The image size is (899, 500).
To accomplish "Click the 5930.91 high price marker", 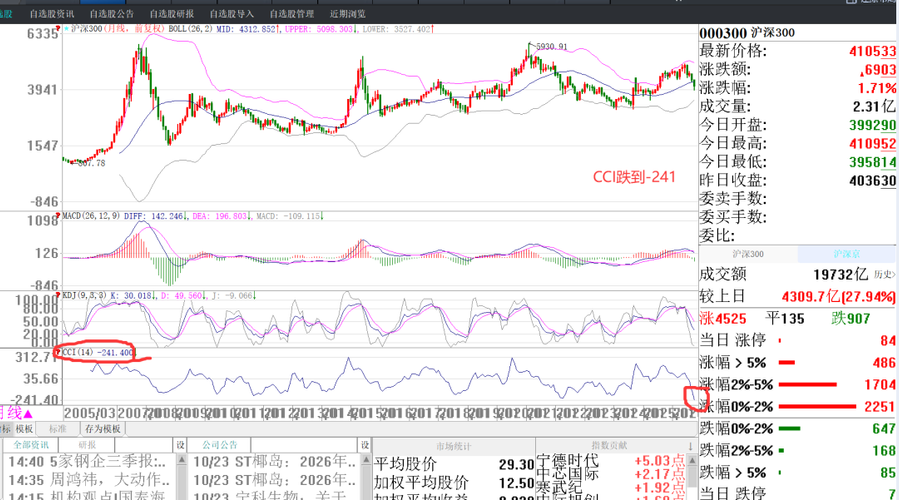I will pyautogui.click(x=552, y=46).
